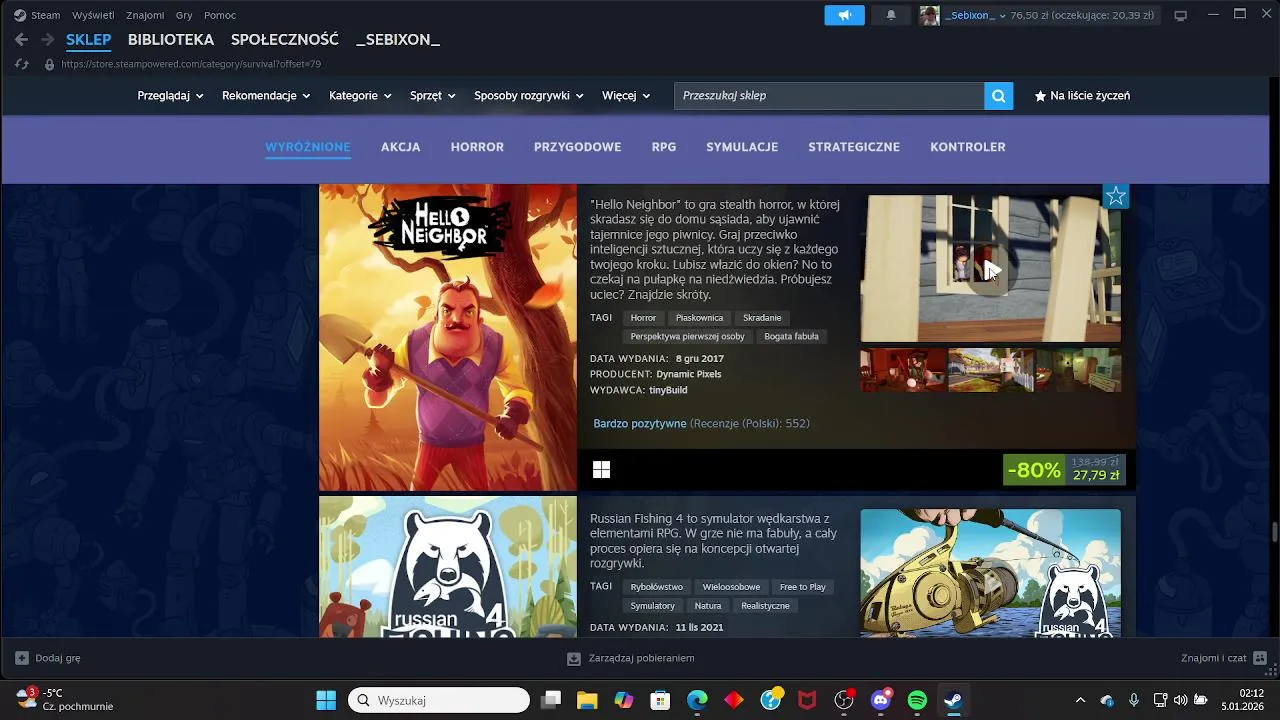Open the Pomoc menu
1280x720 pixels.
tap(220, 15)
